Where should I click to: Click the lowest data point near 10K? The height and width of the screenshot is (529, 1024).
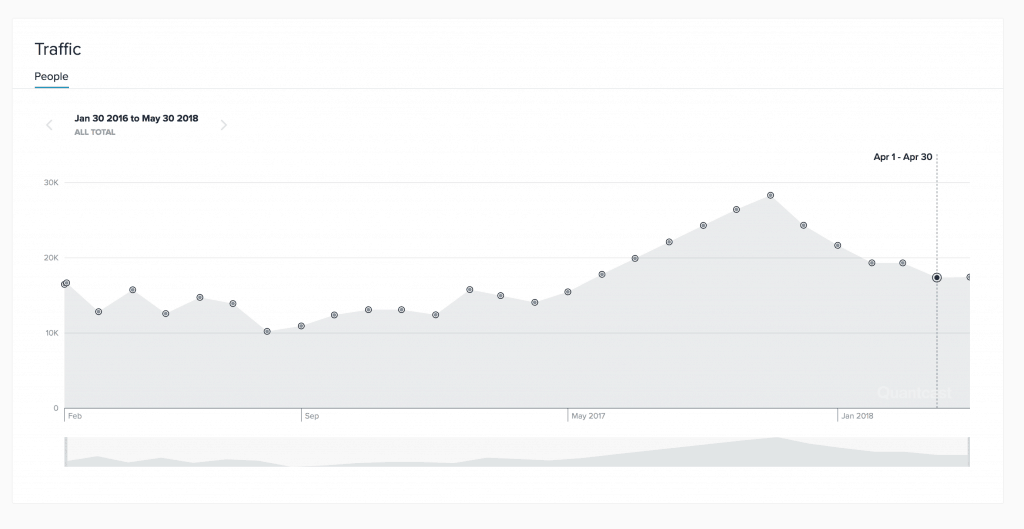click(x=267, y=331)
